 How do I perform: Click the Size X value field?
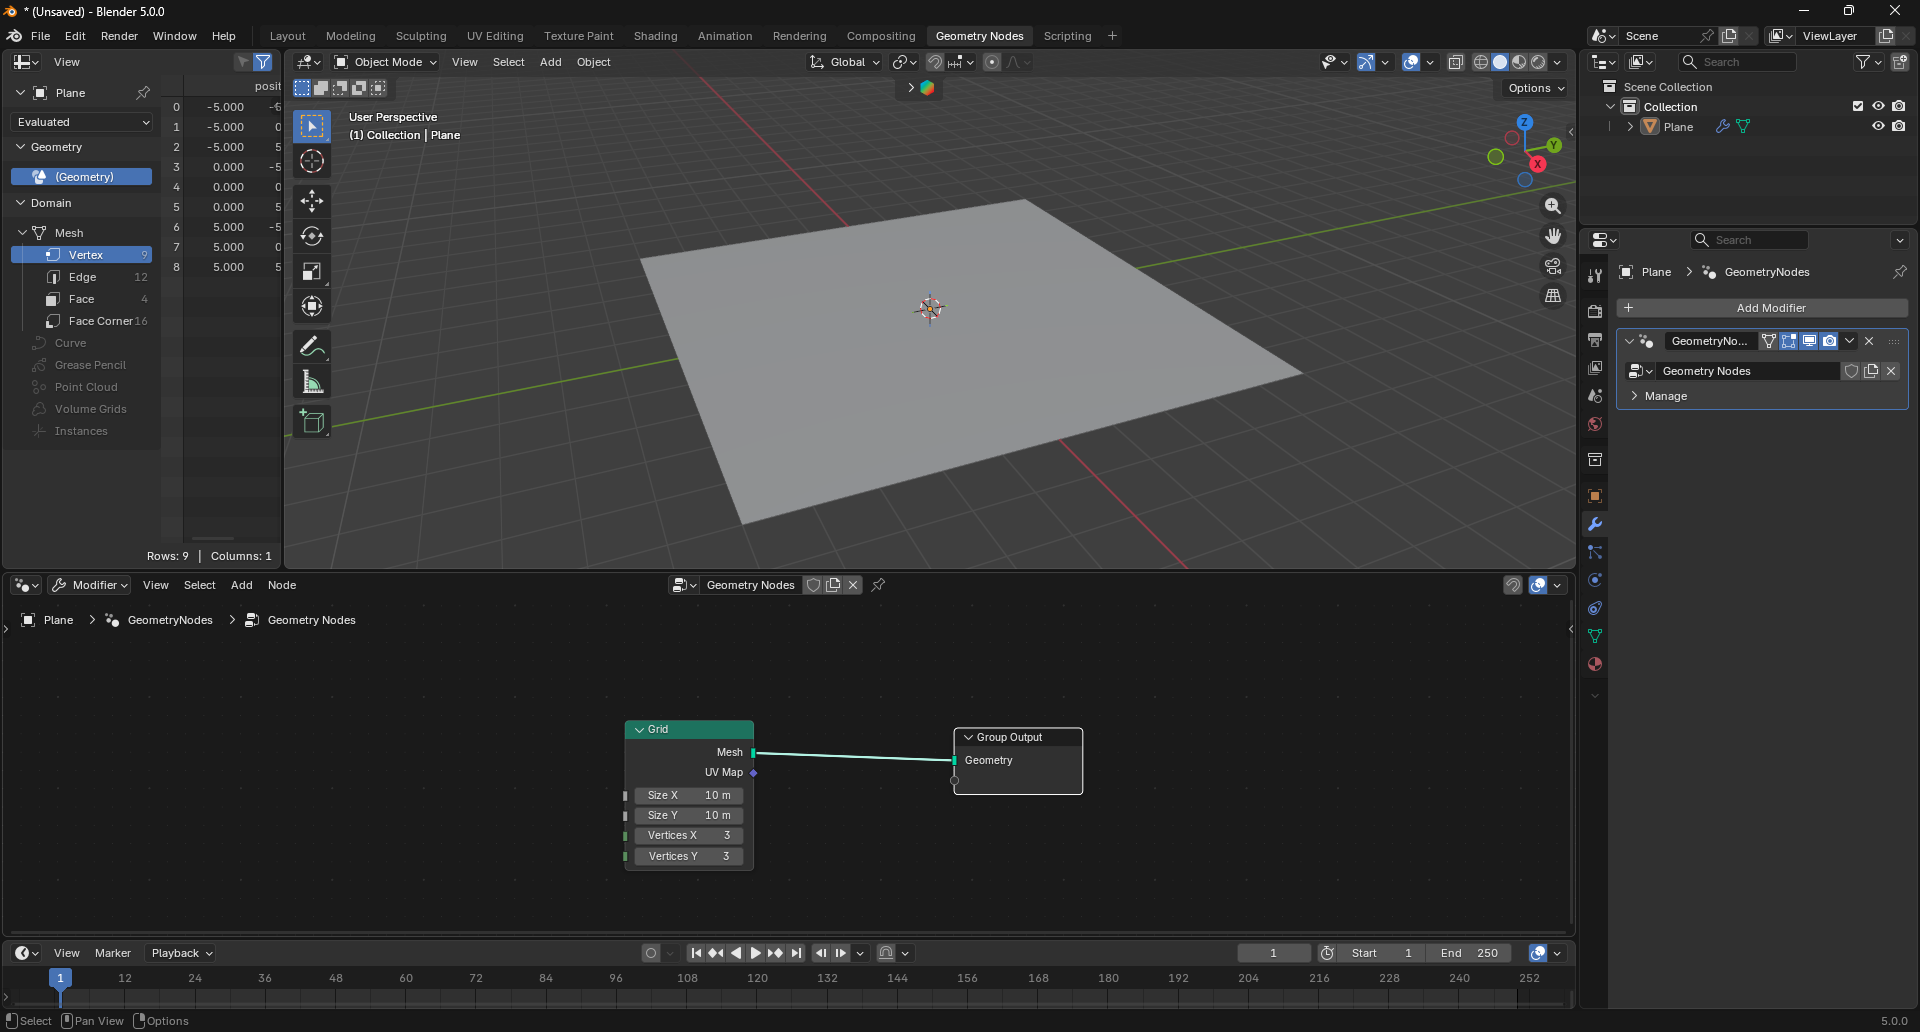click(x=689, y=796)
